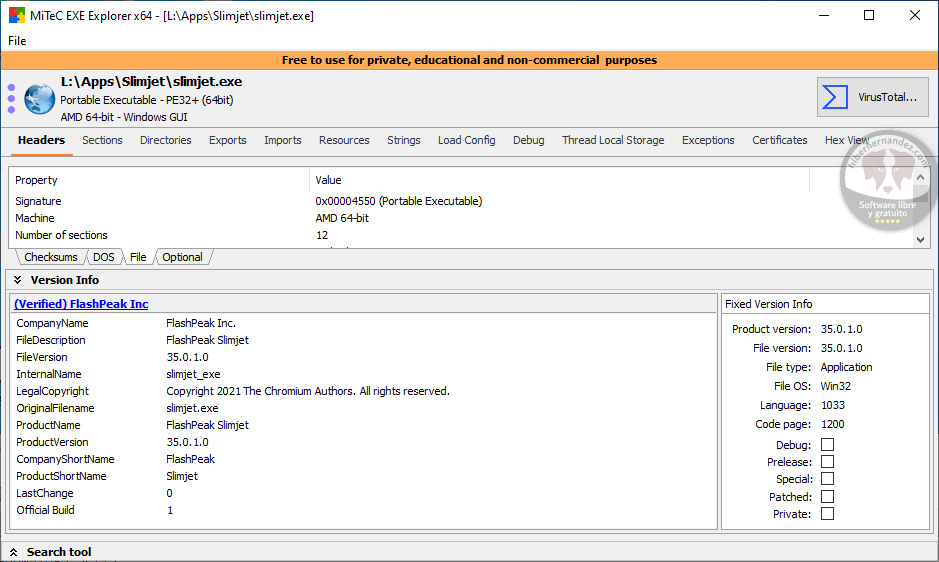Image resolution: width=939 pixels, height=562 pixels.
Task: Select the Optional sub-tab
Action: pos(183,257)
